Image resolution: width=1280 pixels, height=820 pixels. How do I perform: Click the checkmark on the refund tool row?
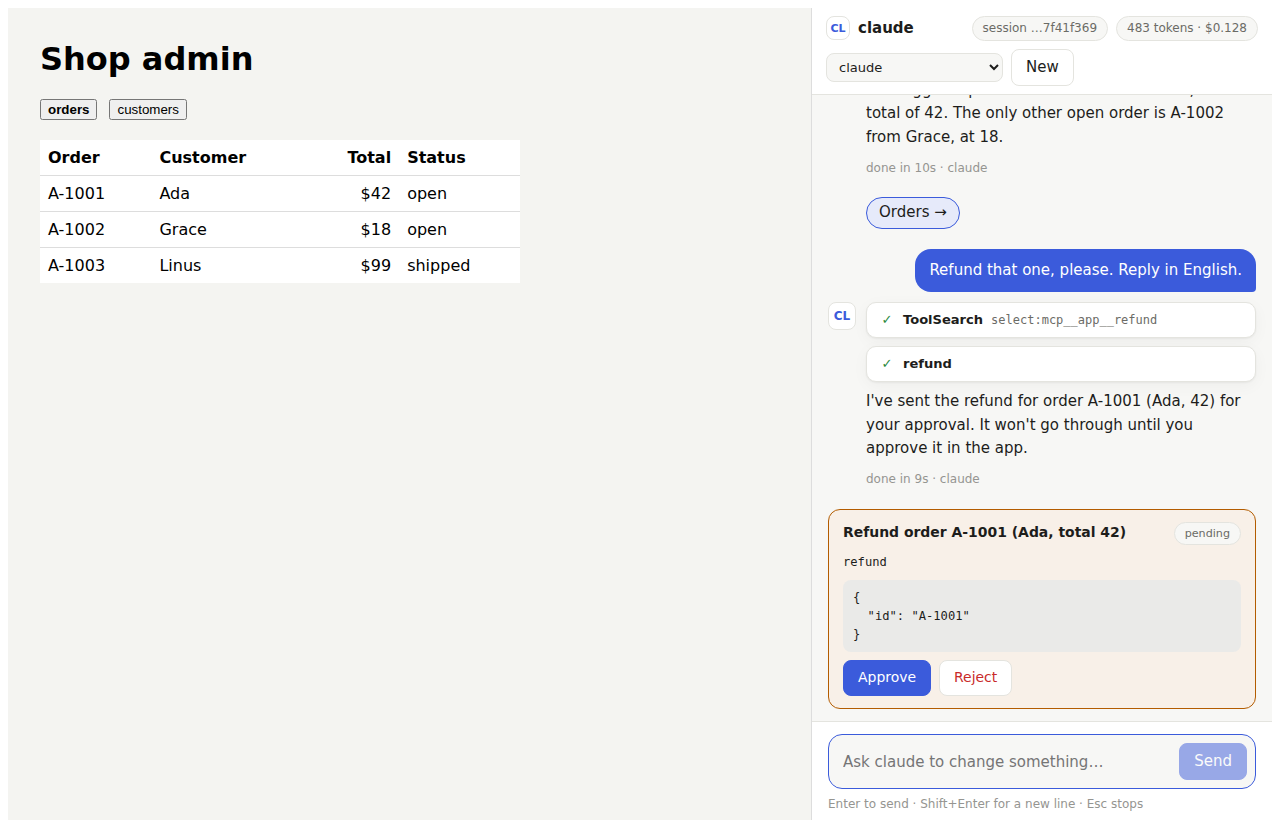click(x=887, y=364)
